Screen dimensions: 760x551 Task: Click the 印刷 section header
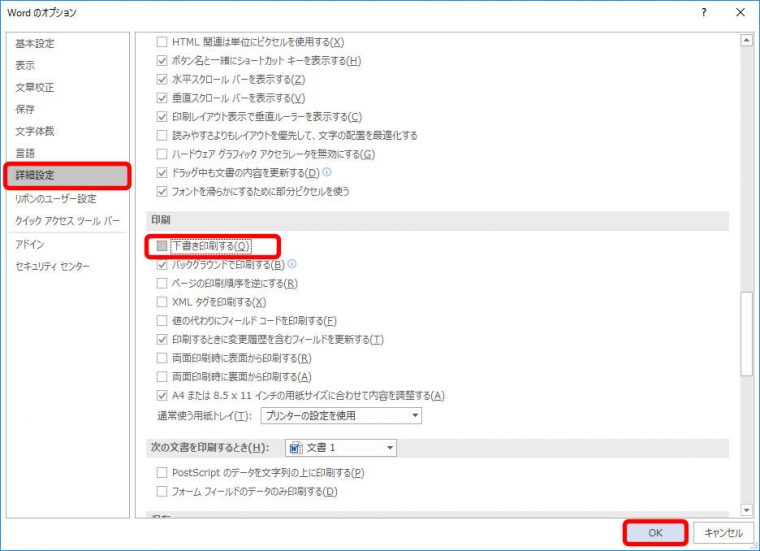pos(438,220)
